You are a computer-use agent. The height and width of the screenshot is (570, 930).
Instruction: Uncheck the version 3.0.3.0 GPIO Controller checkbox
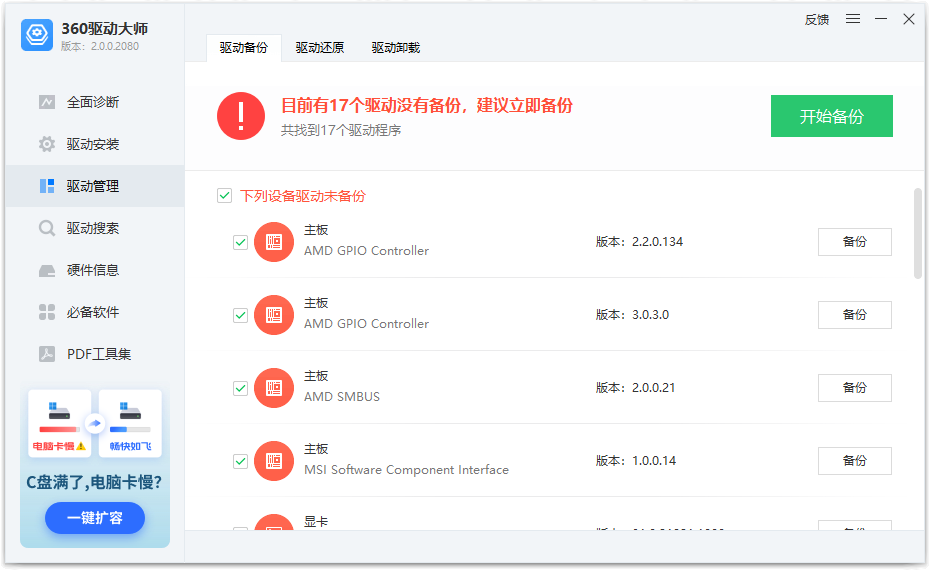click(x=240, y=315)
